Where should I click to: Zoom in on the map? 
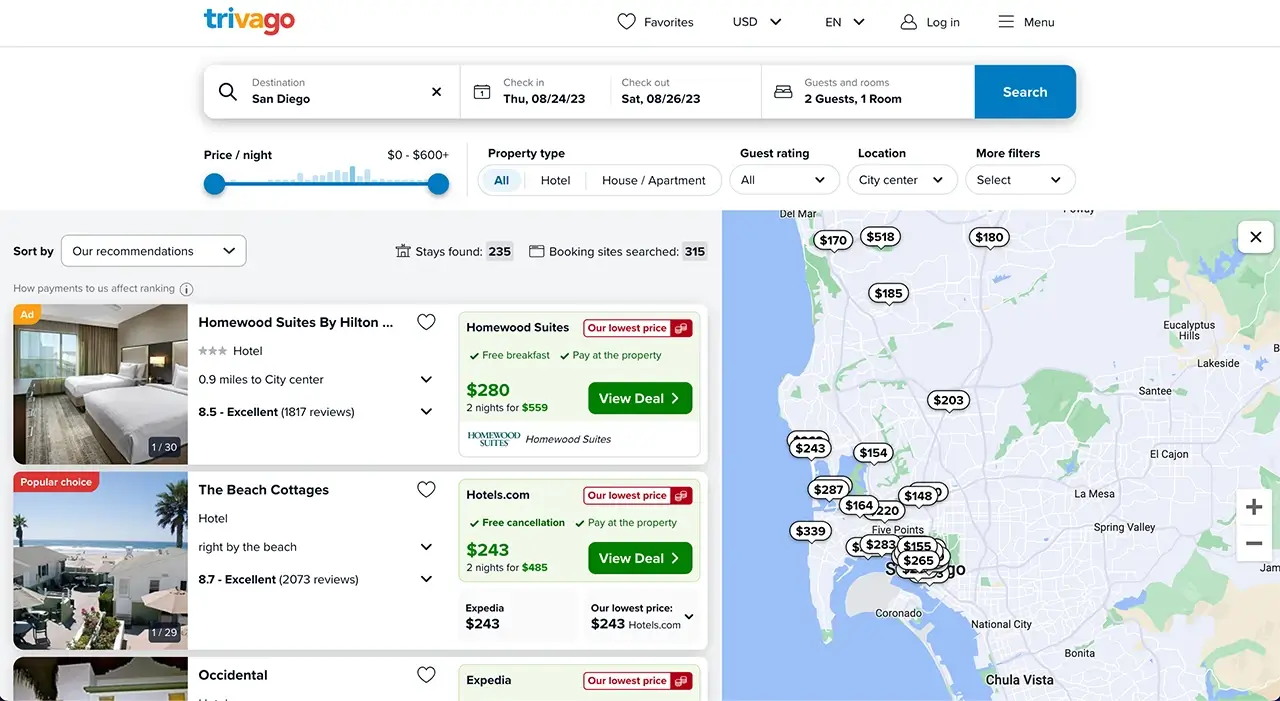coord(1254,507)
